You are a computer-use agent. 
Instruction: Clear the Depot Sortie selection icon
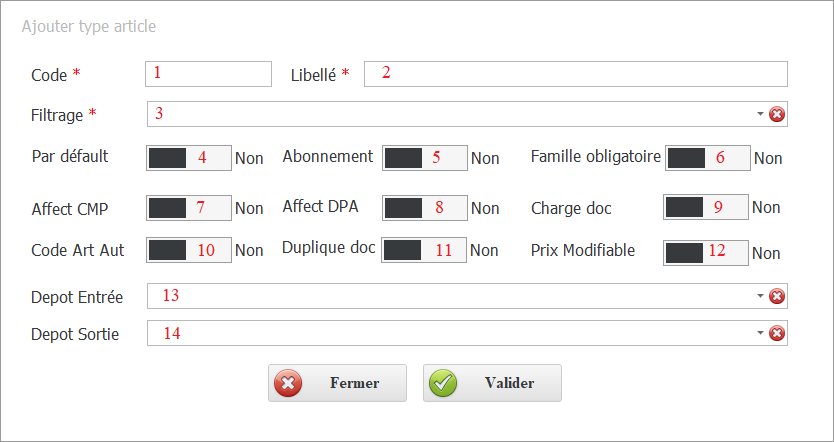point(777,333)
